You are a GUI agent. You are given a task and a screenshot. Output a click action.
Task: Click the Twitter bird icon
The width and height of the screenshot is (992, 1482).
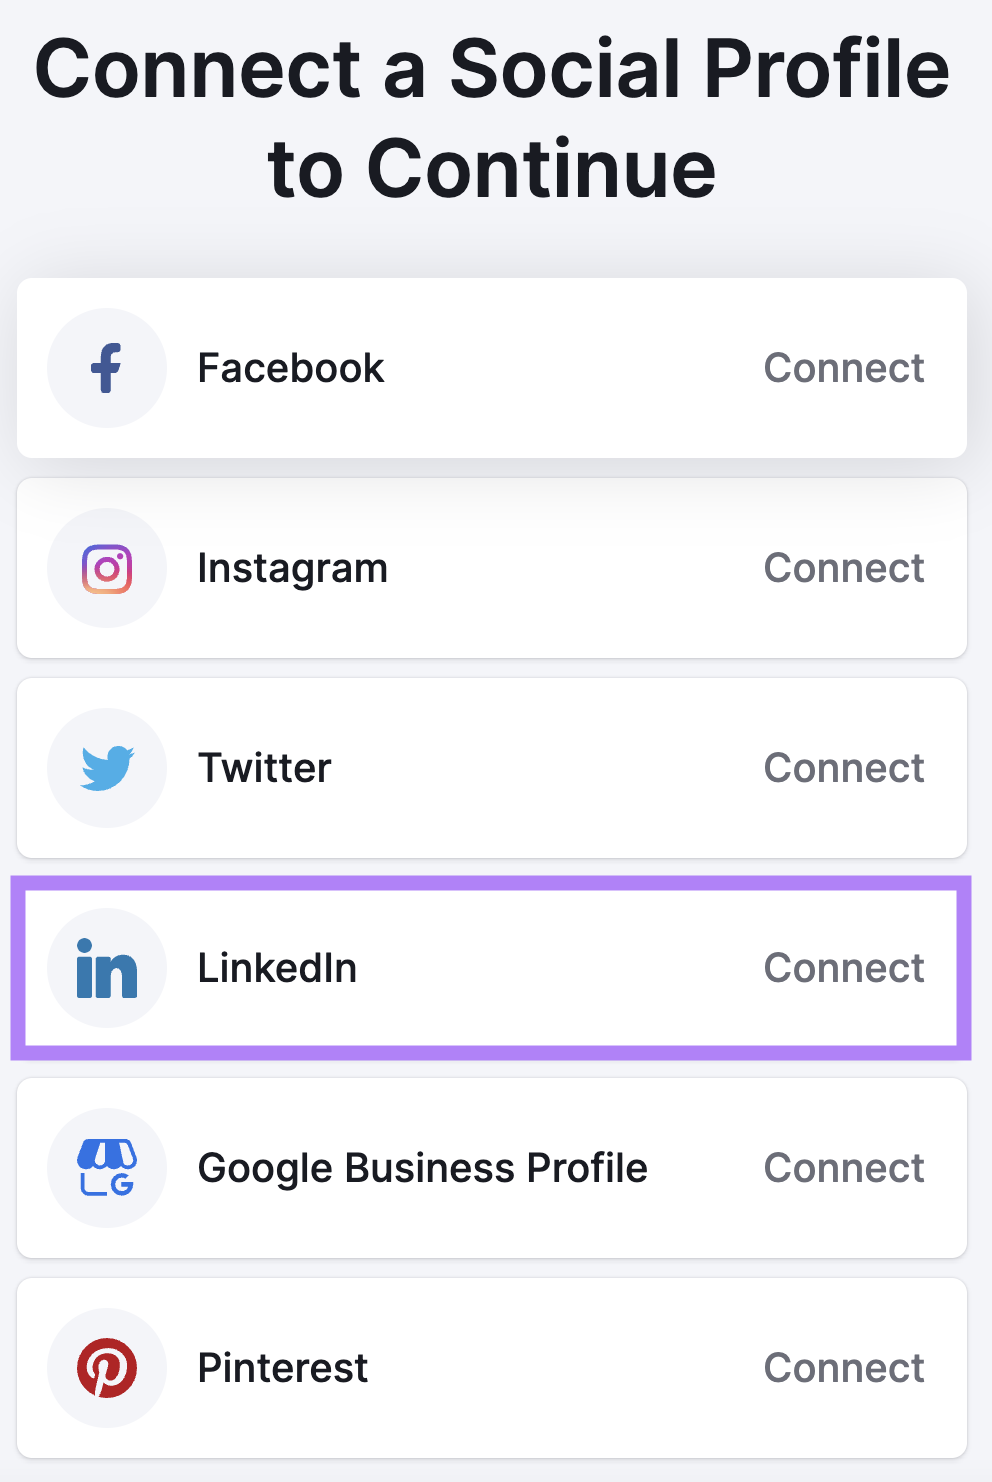107,767
